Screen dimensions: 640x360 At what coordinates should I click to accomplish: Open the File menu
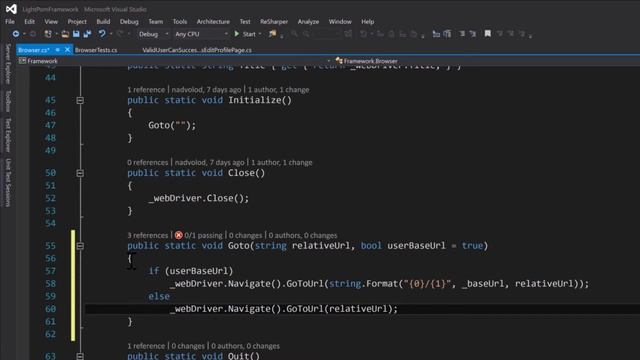click(x=10, y=22)
